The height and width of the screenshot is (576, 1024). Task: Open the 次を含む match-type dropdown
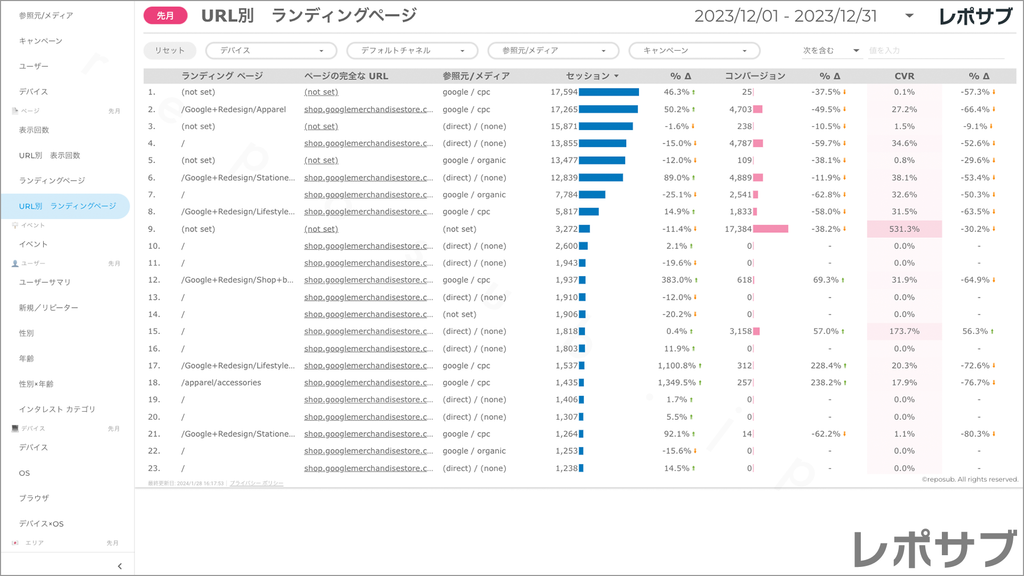tap(830, 50)
